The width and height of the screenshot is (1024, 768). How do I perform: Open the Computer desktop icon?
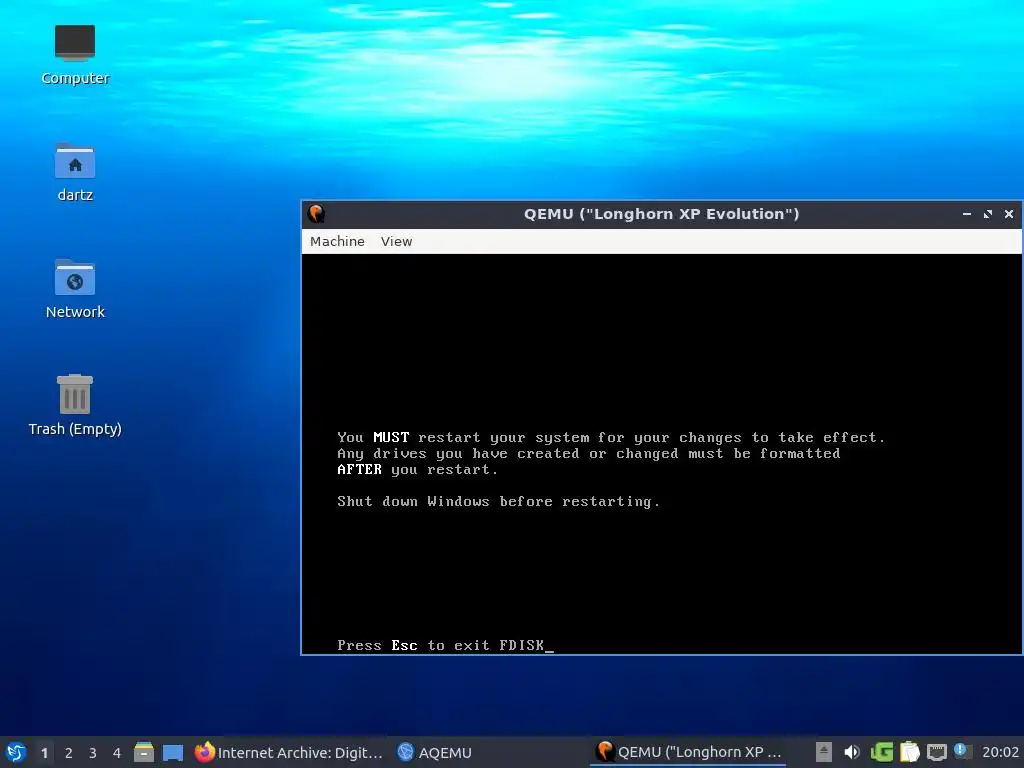[75, 55]
